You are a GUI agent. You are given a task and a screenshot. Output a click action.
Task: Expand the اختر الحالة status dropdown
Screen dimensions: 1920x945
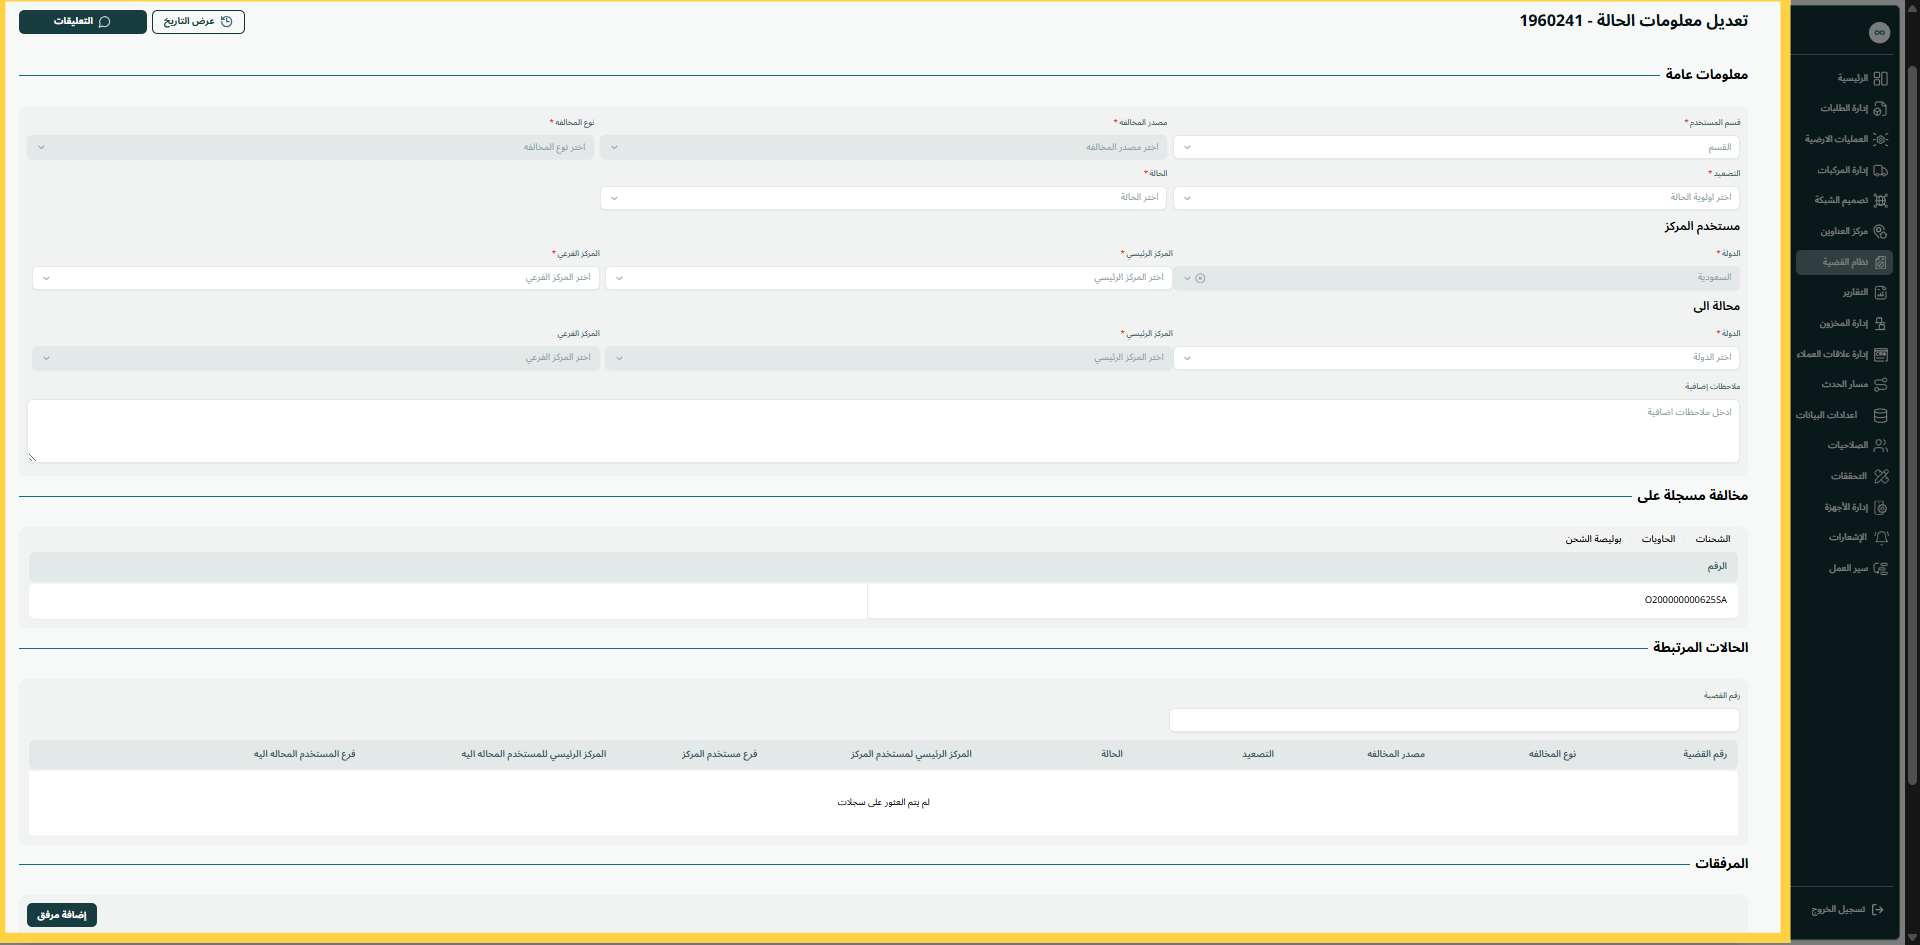pos(884,198)
